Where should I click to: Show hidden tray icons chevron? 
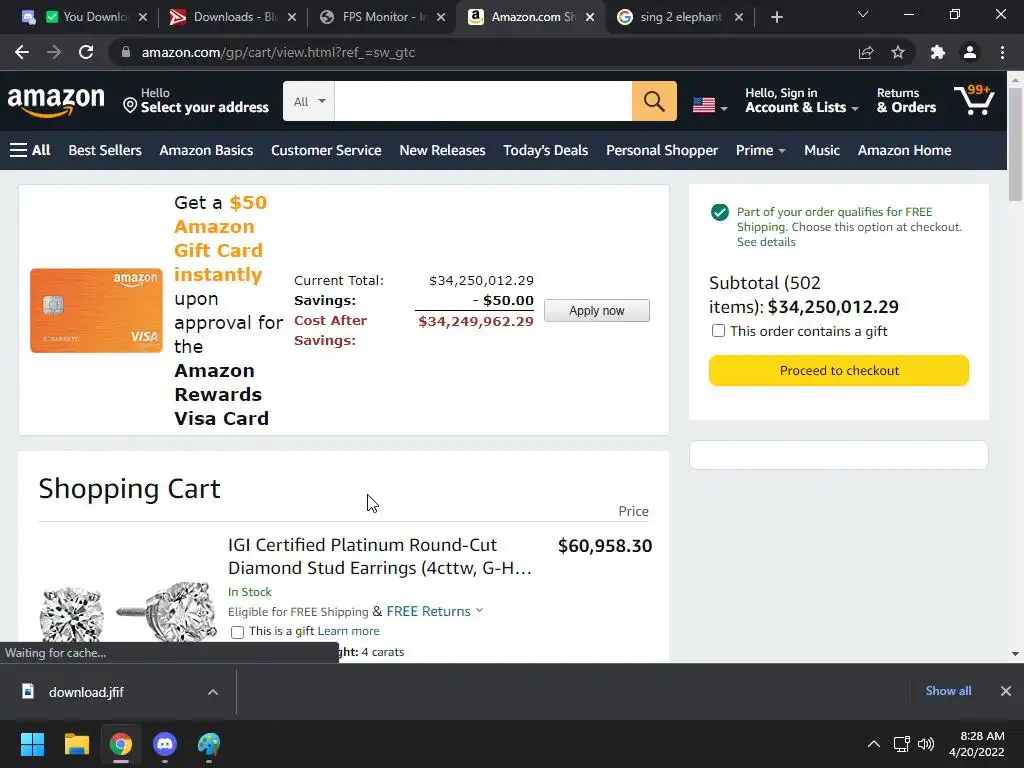(x=873, y=744)
